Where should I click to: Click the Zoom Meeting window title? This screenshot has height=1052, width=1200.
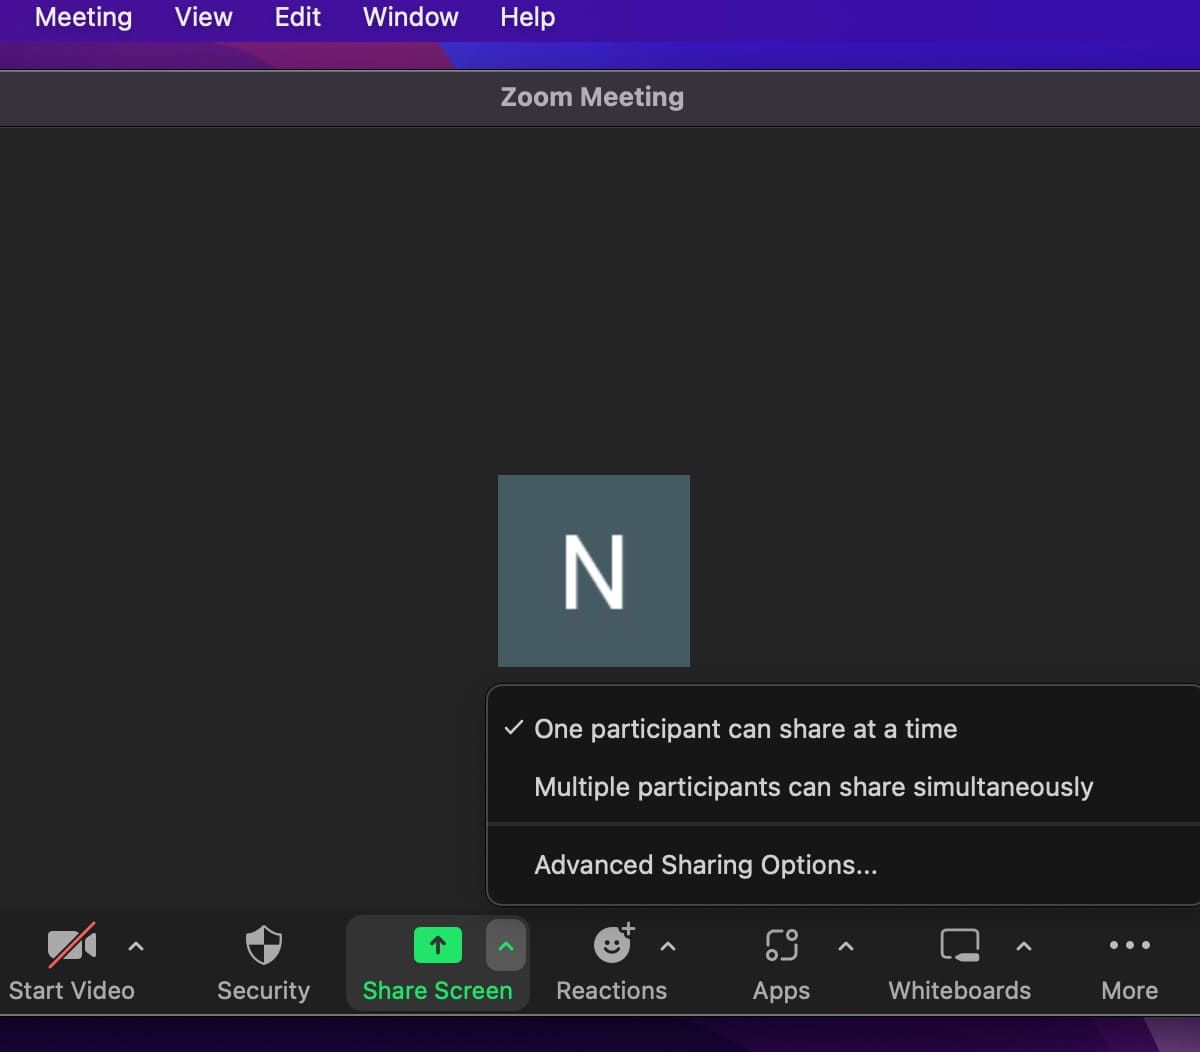[592, 97]
